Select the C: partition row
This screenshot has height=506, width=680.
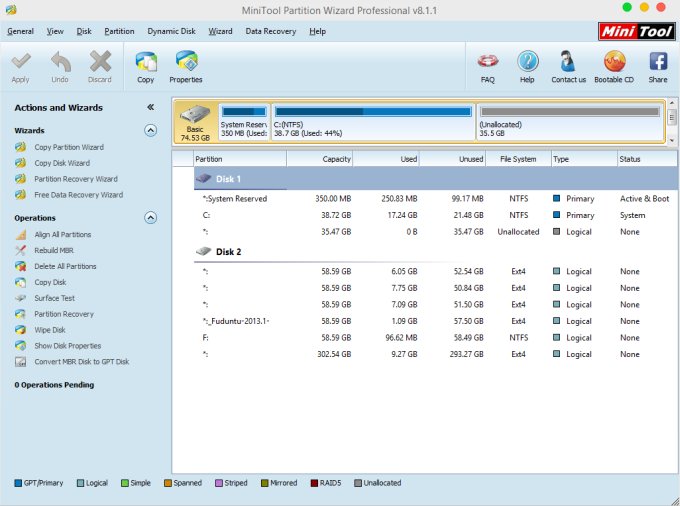tap(435, 215)
